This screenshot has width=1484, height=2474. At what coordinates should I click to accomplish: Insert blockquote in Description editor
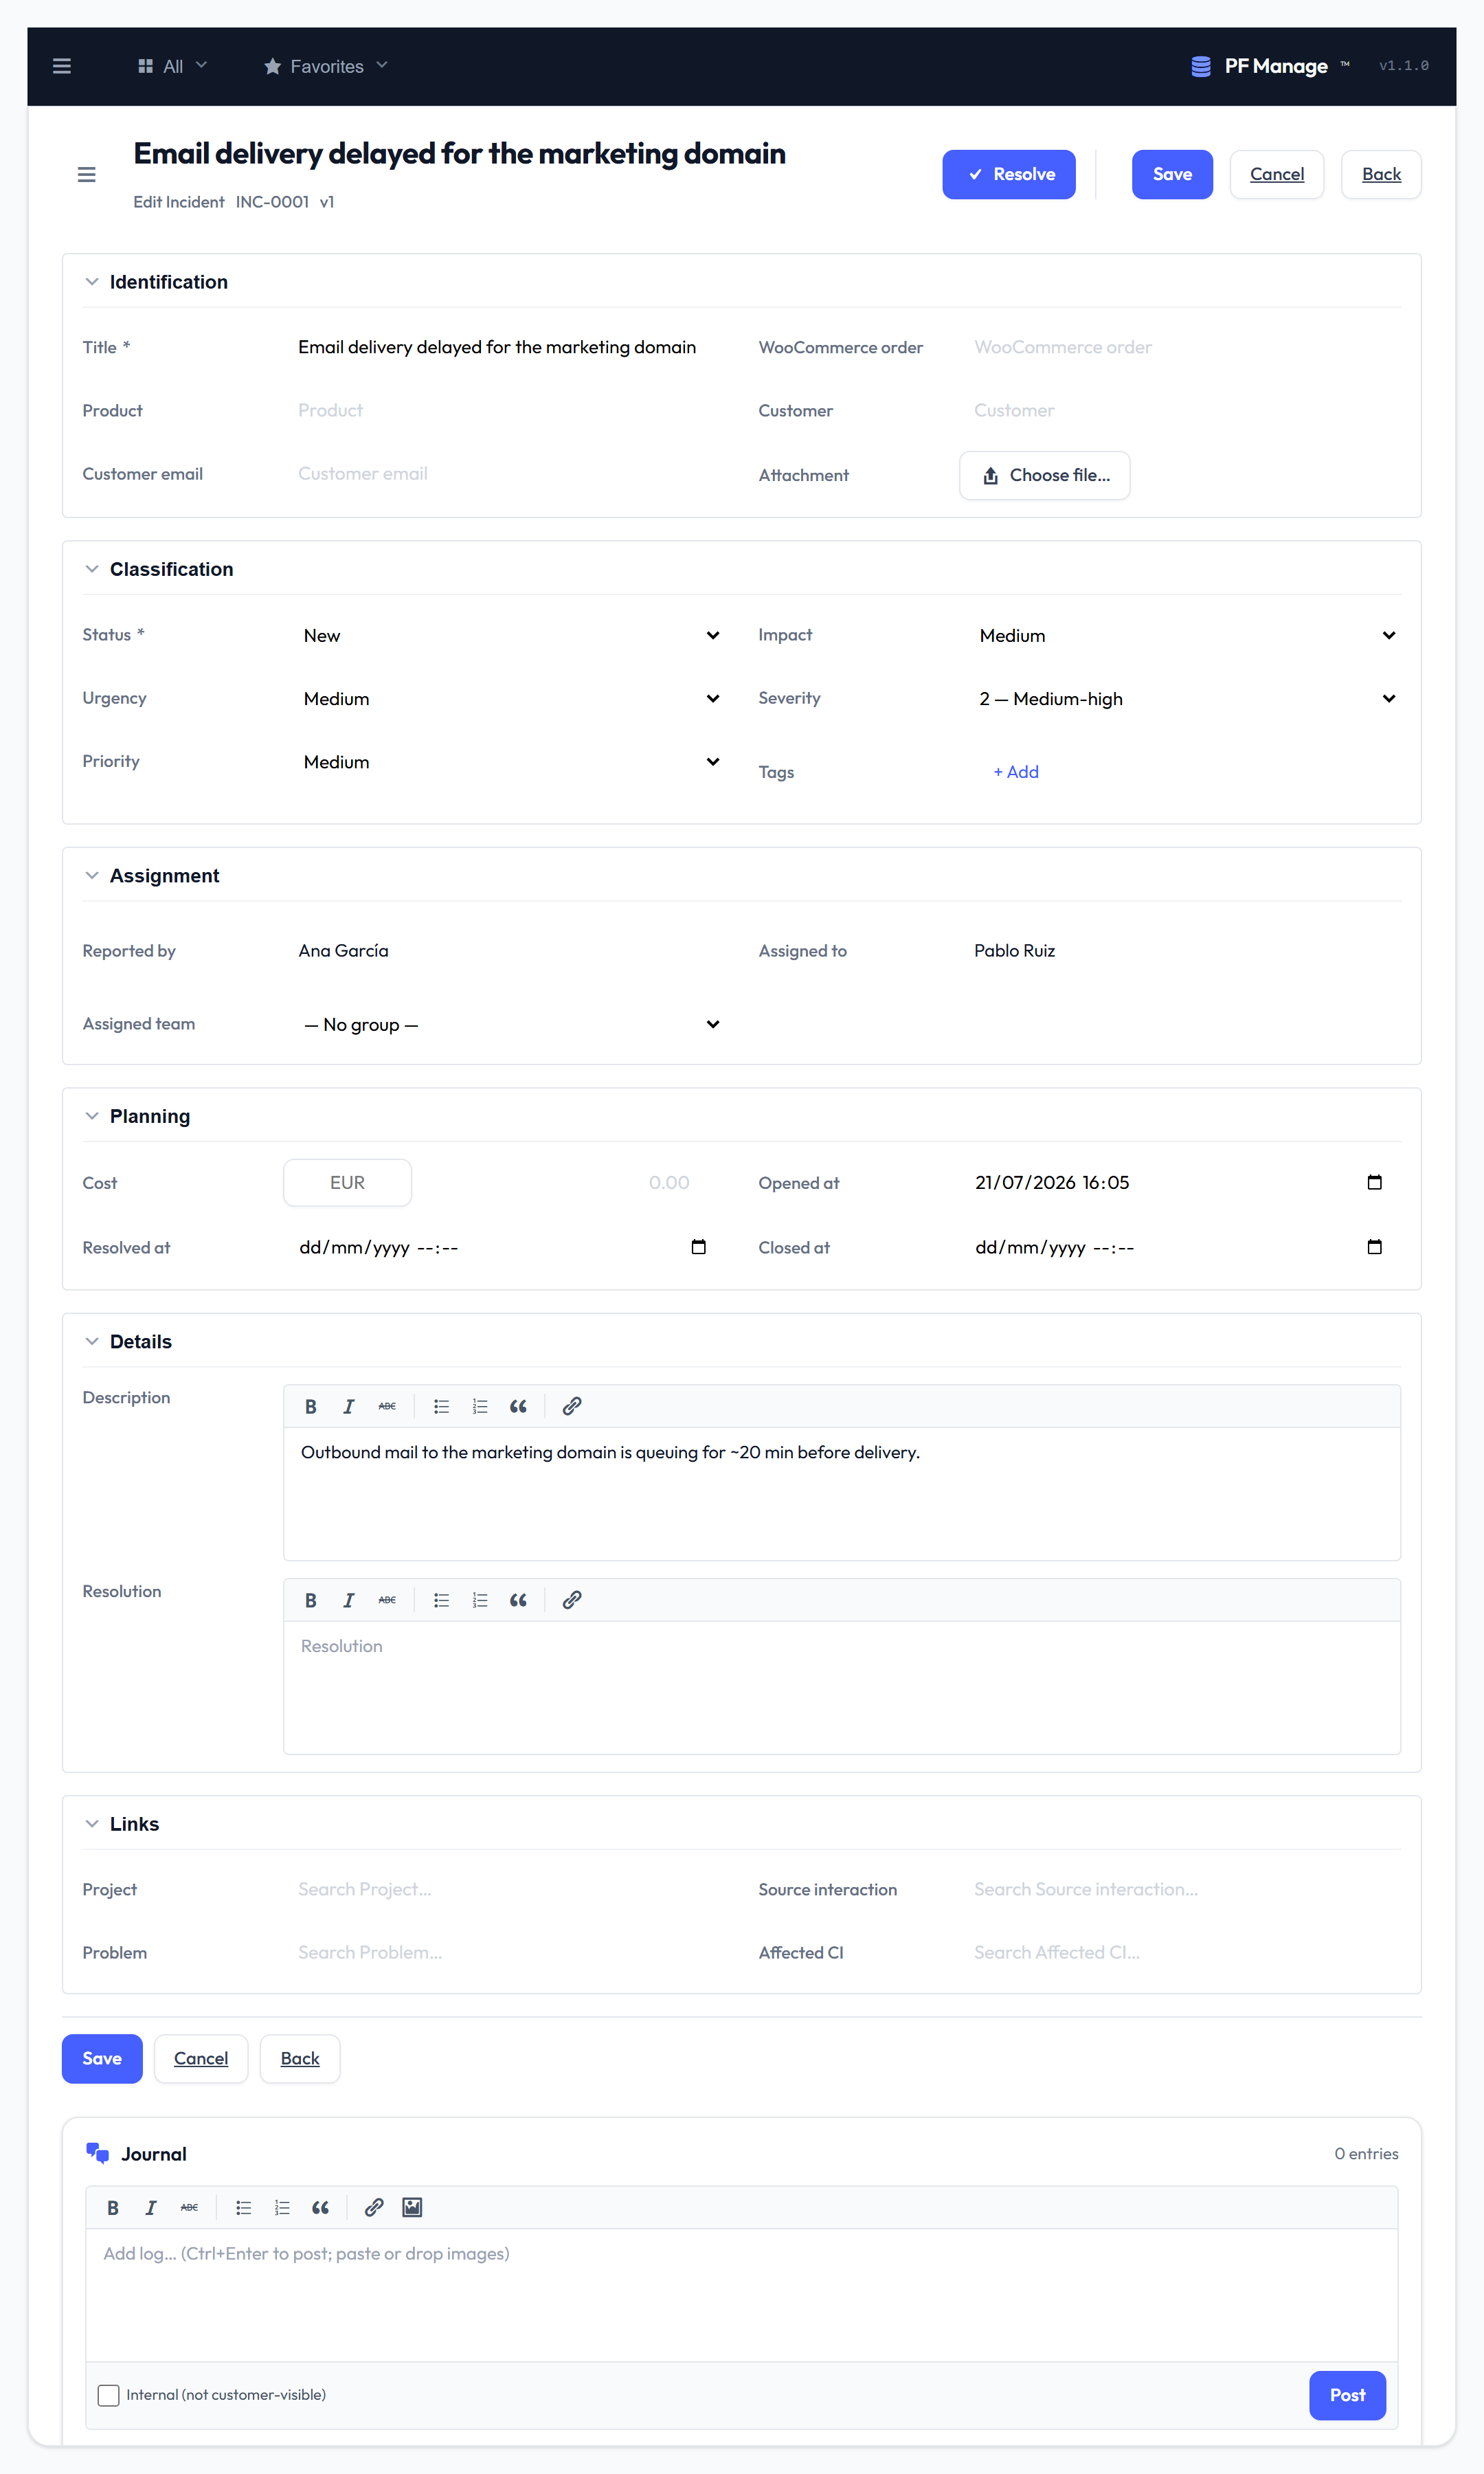518,1406
